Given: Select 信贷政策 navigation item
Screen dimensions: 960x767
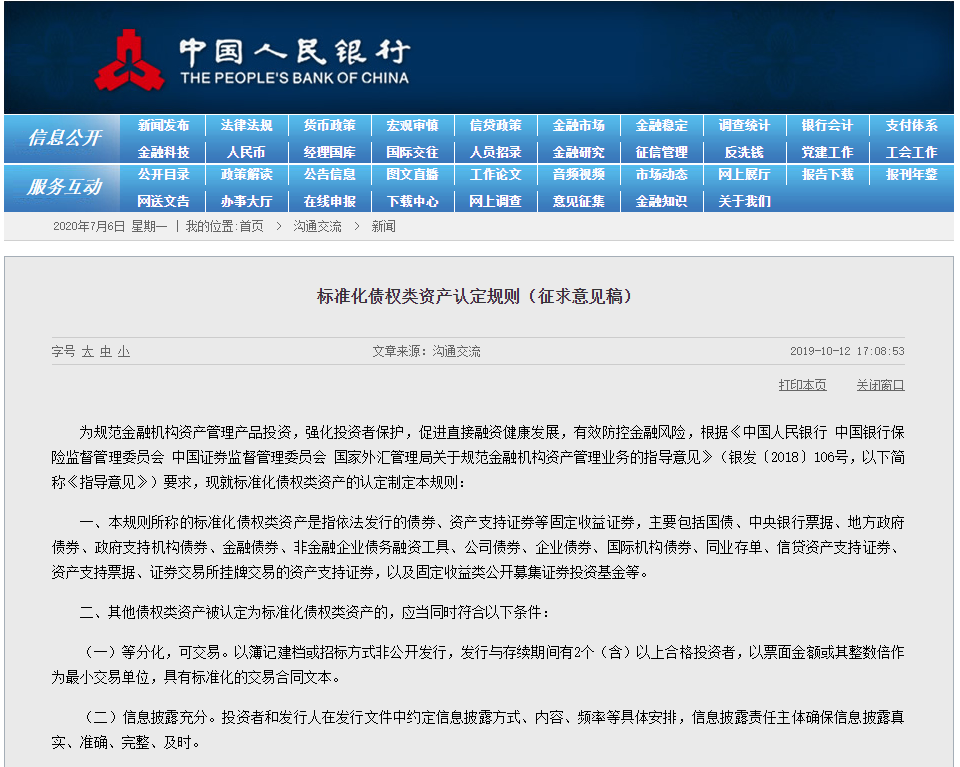Looking at the screenshot, I should (x=496, y=125).
